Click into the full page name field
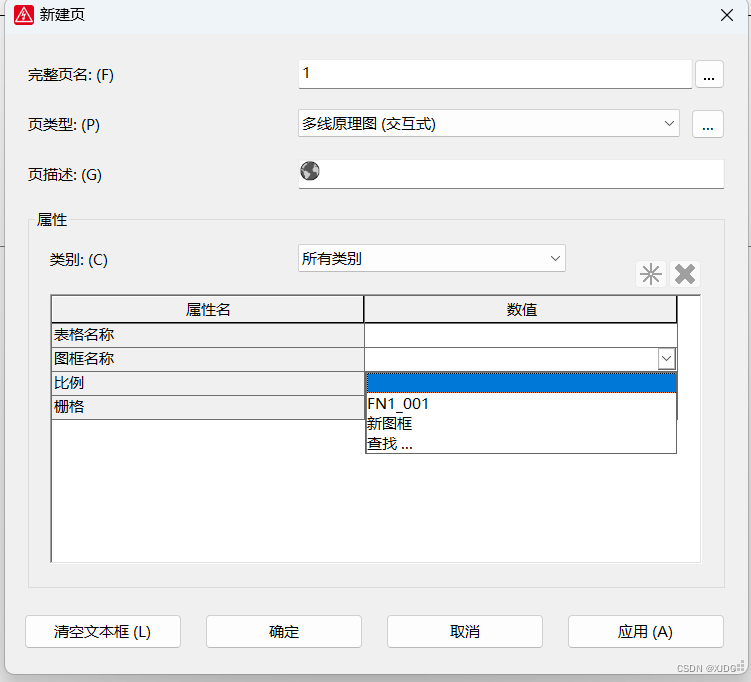 pos(494,74)
